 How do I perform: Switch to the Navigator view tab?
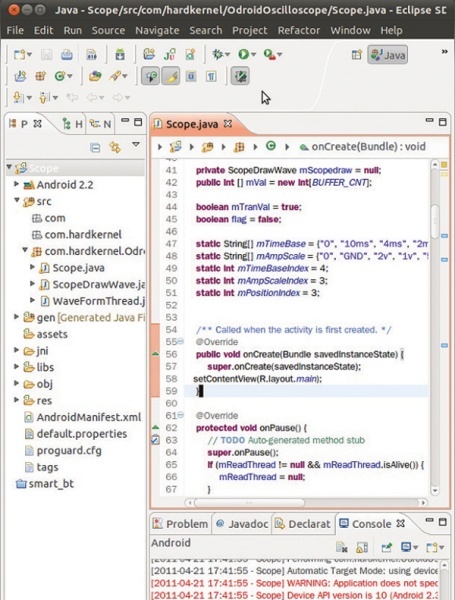tap(100, 124)
